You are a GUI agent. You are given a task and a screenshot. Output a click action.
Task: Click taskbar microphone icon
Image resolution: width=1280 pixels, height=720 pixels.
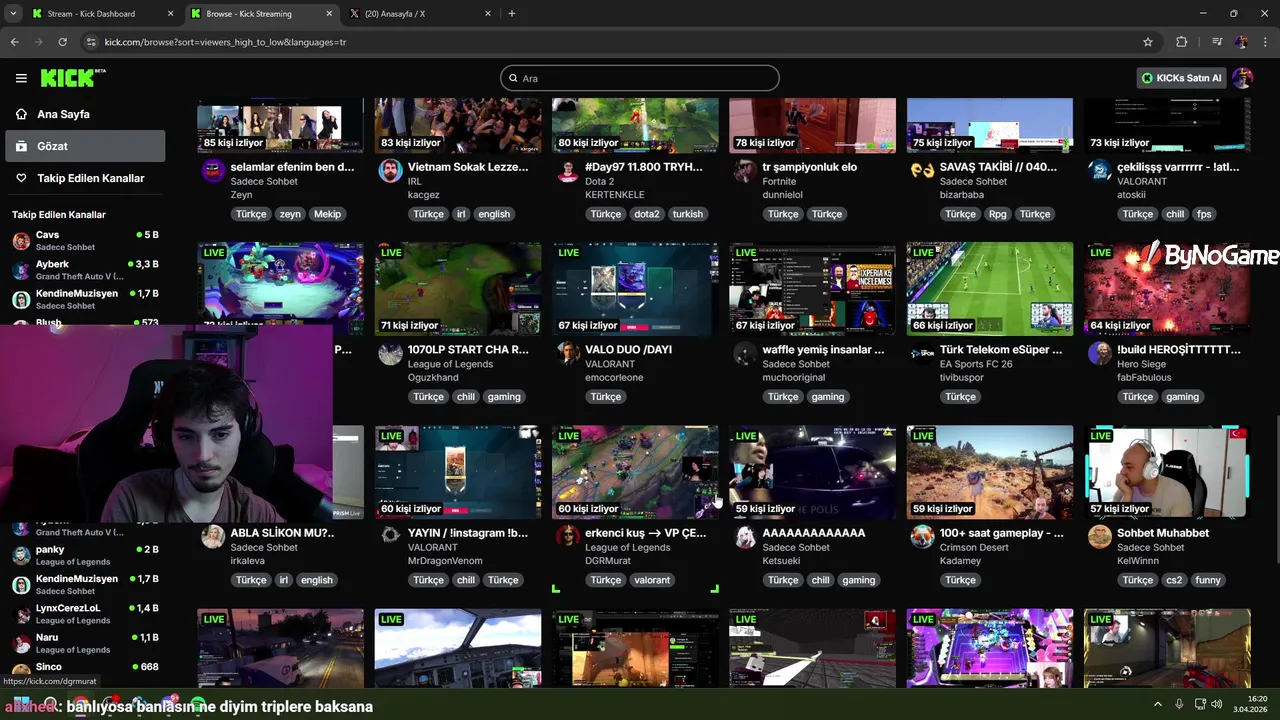click(x=1180, y=704)
